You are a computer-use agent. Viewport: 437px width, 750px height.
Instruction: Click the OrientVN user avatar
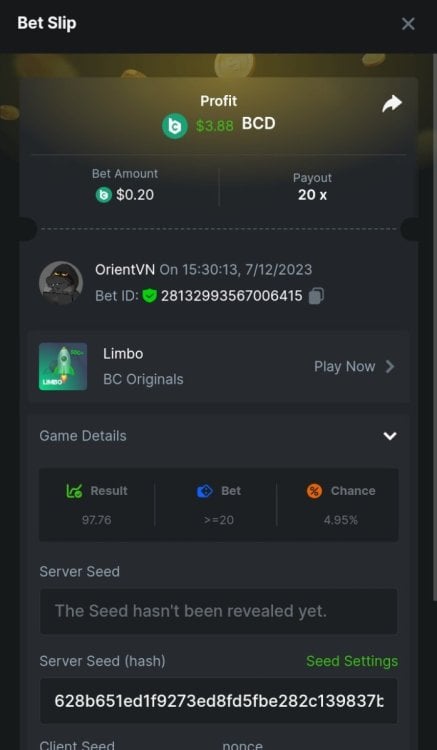point(61,283)
